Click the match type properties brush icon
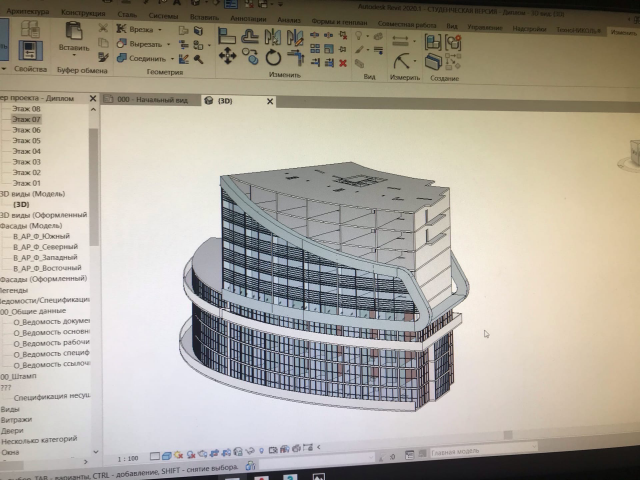Screen dimensions: 640x480 (x=103, y=58)
